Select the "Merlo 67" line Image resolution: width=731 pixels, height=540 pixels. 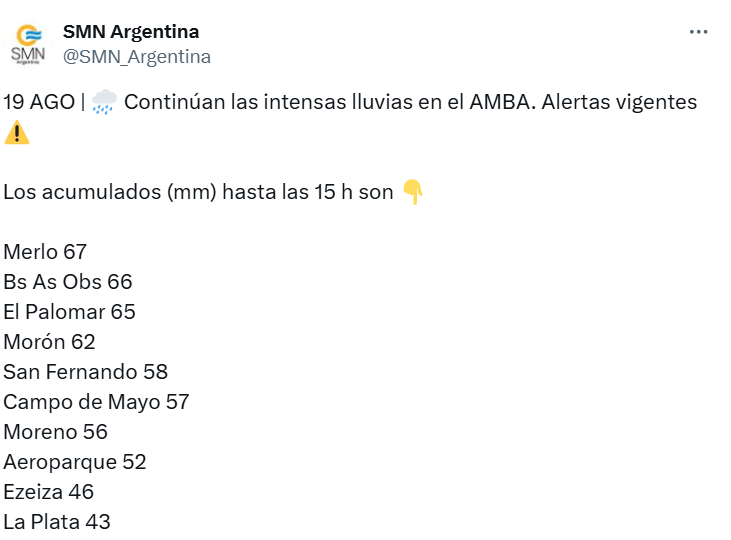click(x=45, y=252)
